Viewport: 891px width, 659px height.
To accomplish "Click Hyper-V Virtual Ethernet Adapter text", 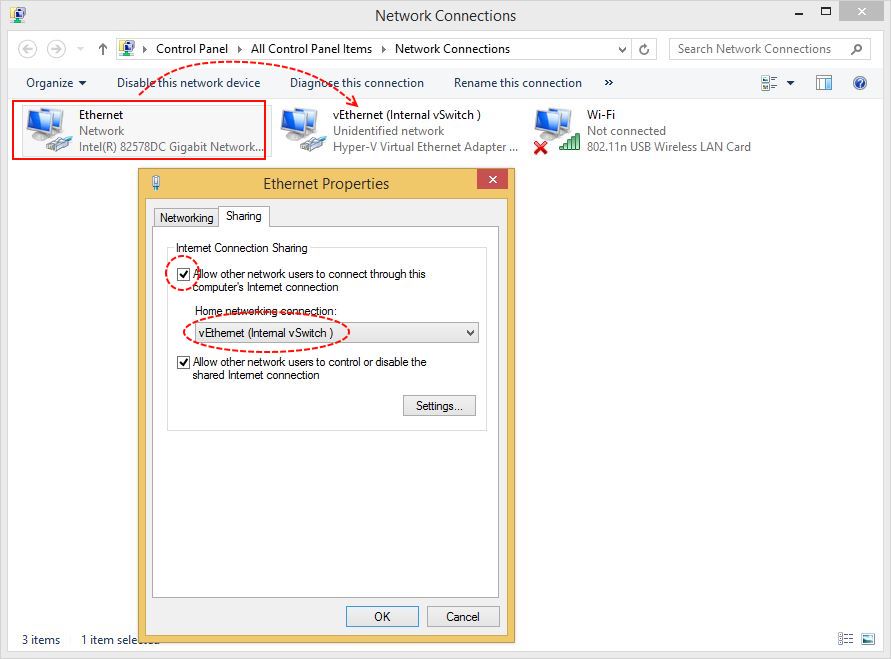I will pyautogui.click(x=425, y=147).
